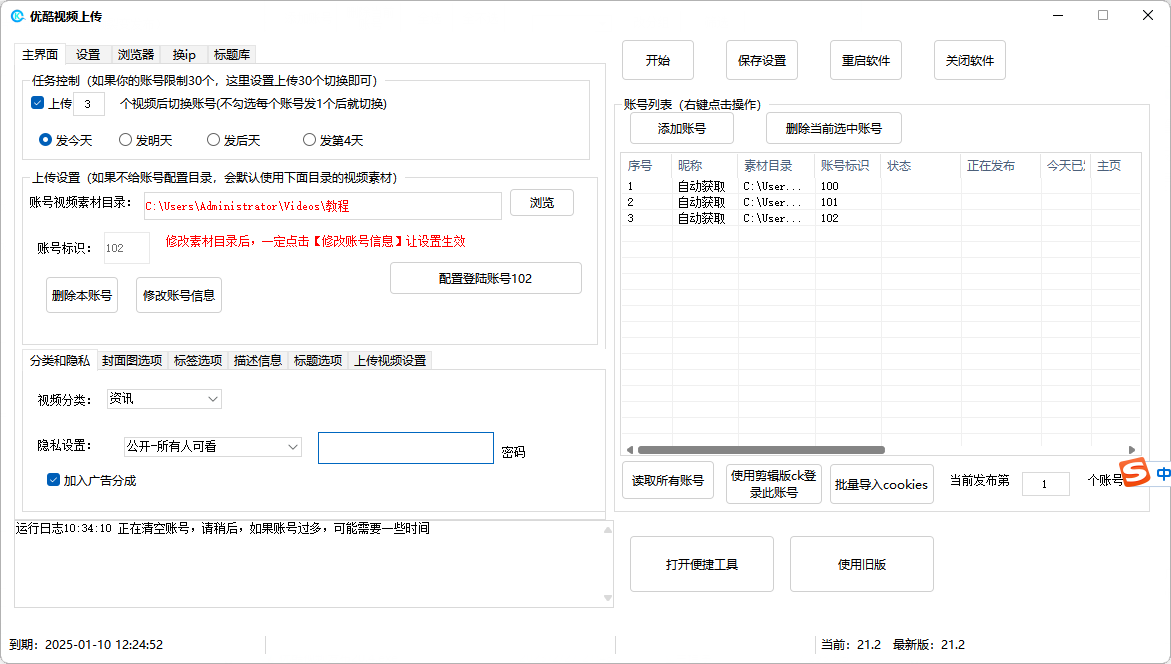Click 删除当前选中账号 button
This screenshot has width=1171, height=664.
[x=833, y=128]
